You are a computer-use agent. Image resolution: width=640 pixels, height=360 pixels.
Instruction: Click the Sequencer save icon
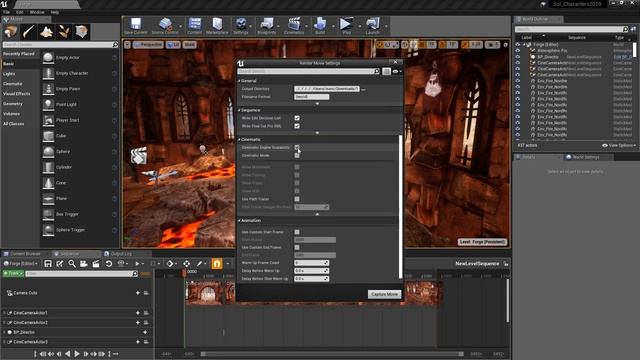click(x=48, y=264)
